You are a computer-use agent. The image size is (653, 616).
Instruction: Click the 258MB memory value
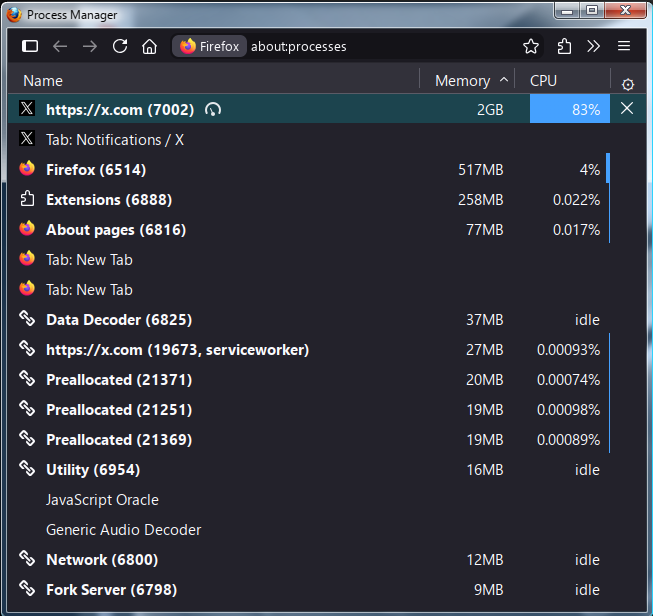click(481, 200)
